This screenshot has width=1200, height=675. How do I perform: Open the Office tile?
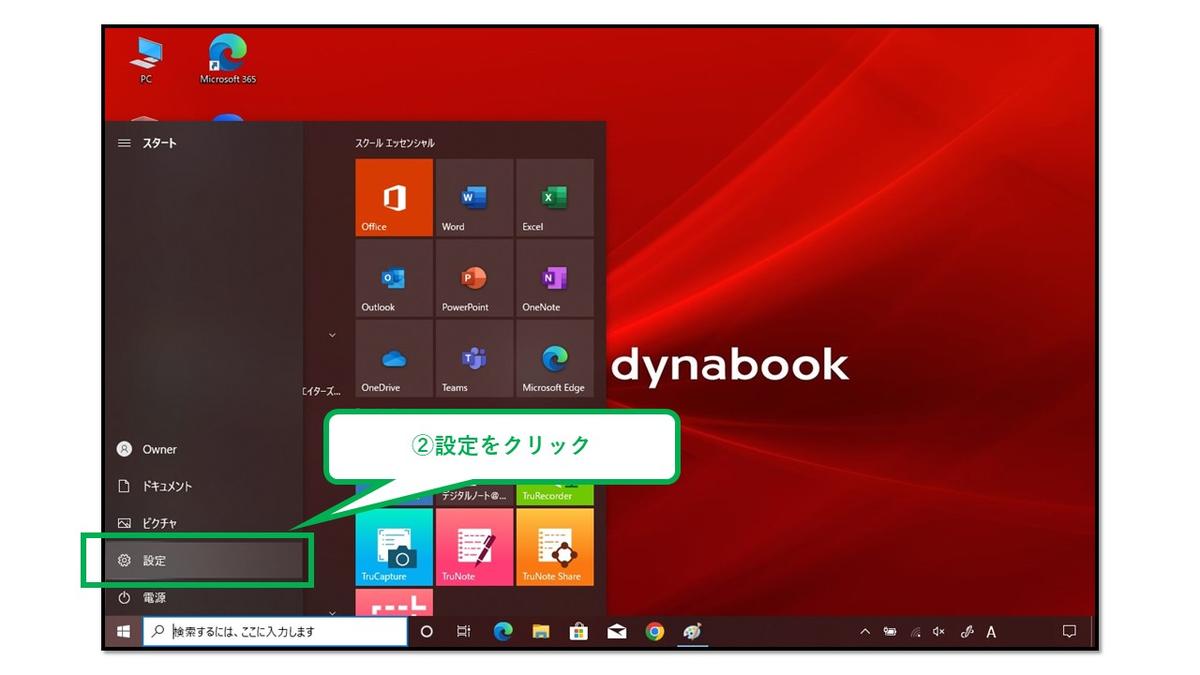(x=394, y=197)
